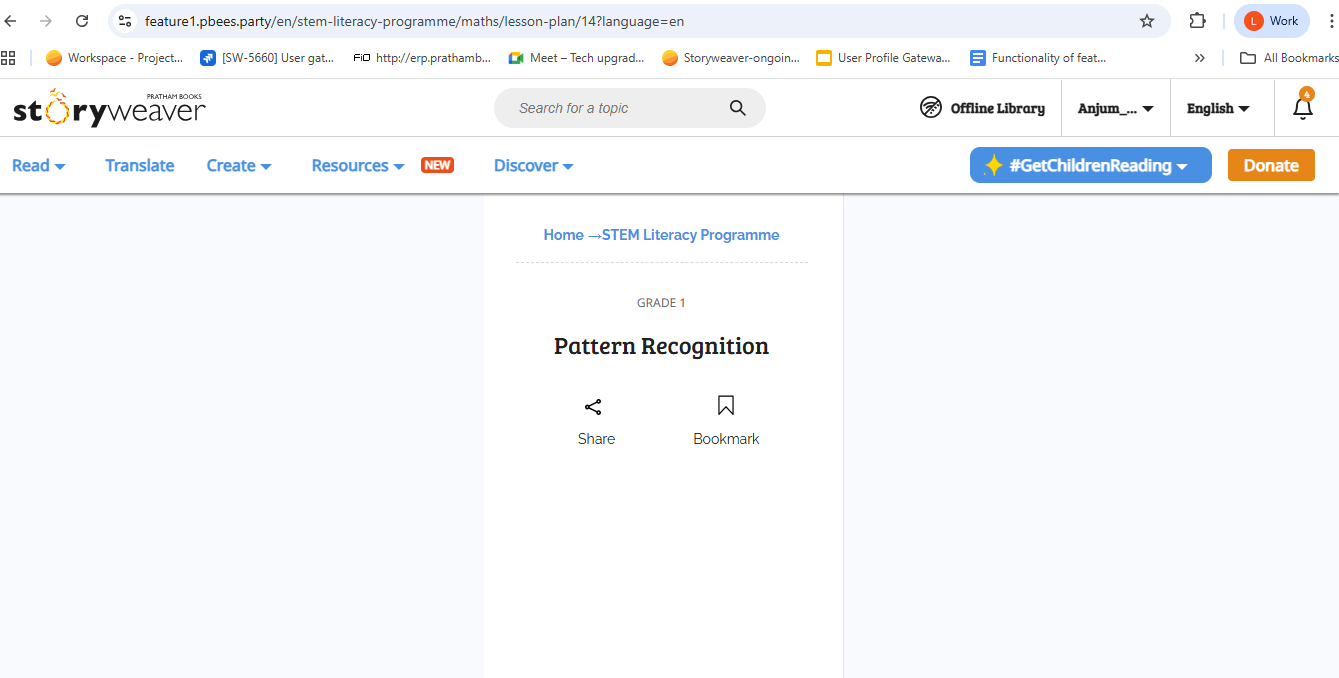Open Offline Library
The width and height of the screenshot is (1339, 678).
[982, 108]
